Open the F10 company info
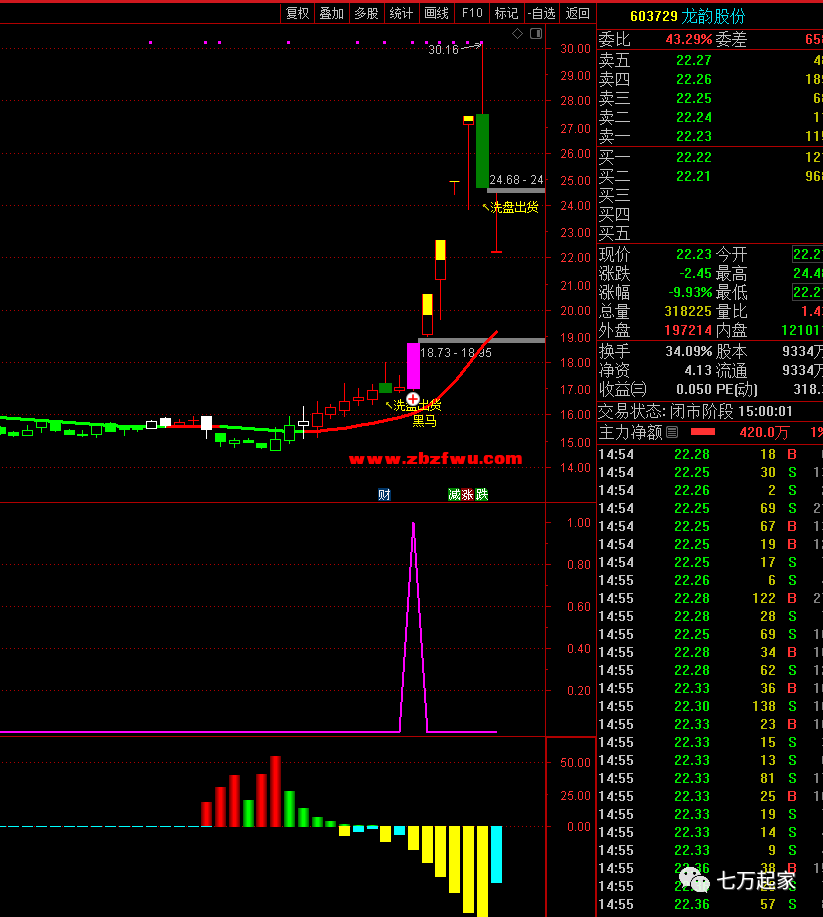823x917 pixels. tap(471, 13)
